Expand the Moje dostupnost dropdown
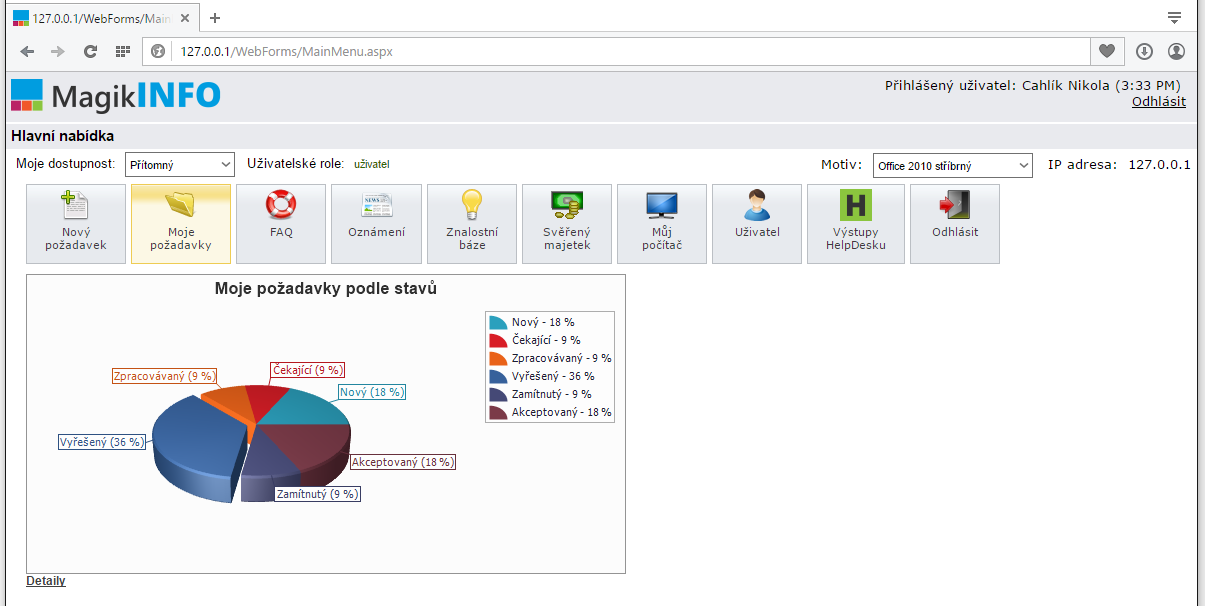The width and height of the screenshot is (1205, 606). 180,165
